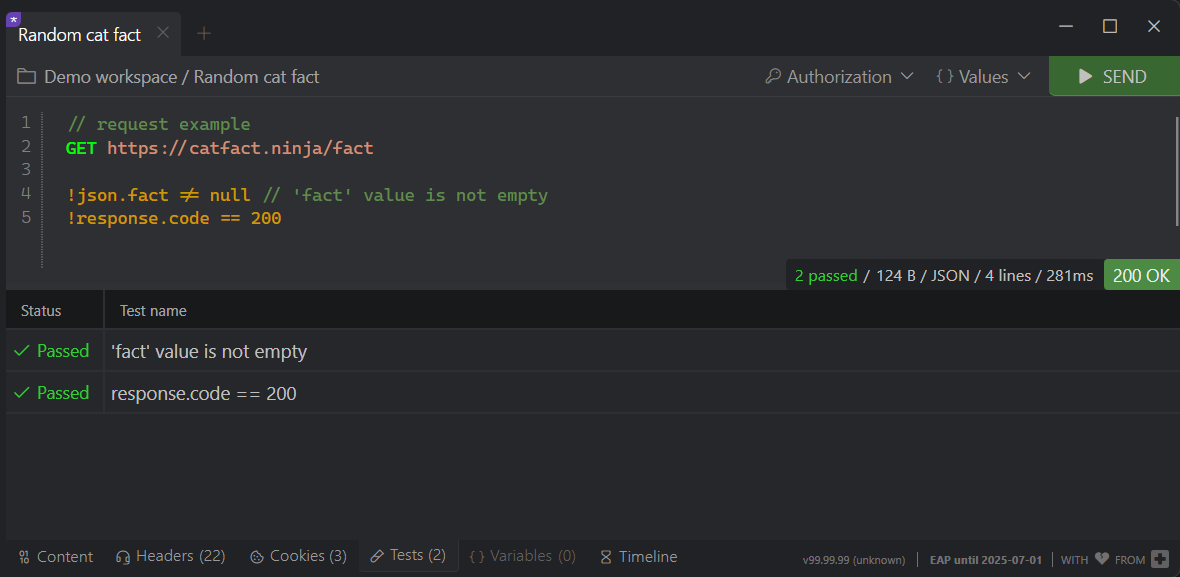Click checkmark icon of response.code test
This screenshot has width=1180, height=577.
[x=23, y=393]
